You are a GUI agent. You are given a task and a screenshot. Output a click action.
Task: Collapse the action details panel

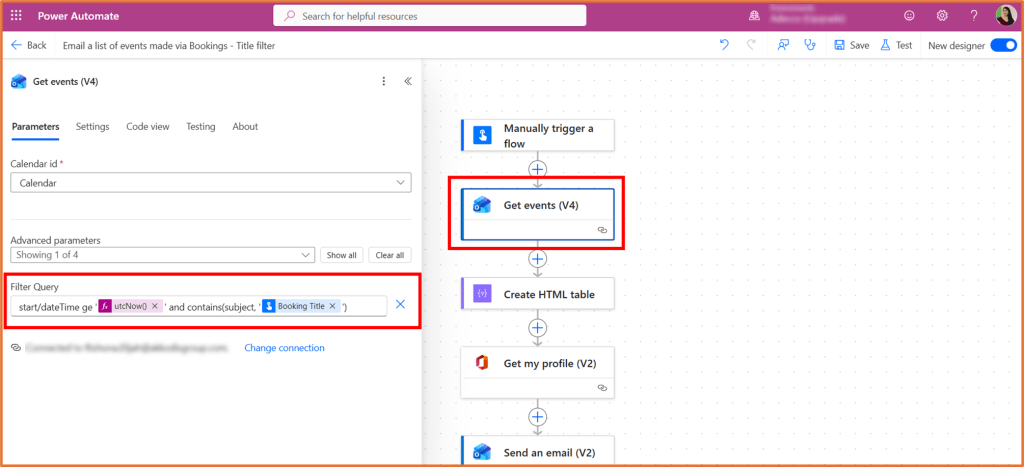[408, 82]
